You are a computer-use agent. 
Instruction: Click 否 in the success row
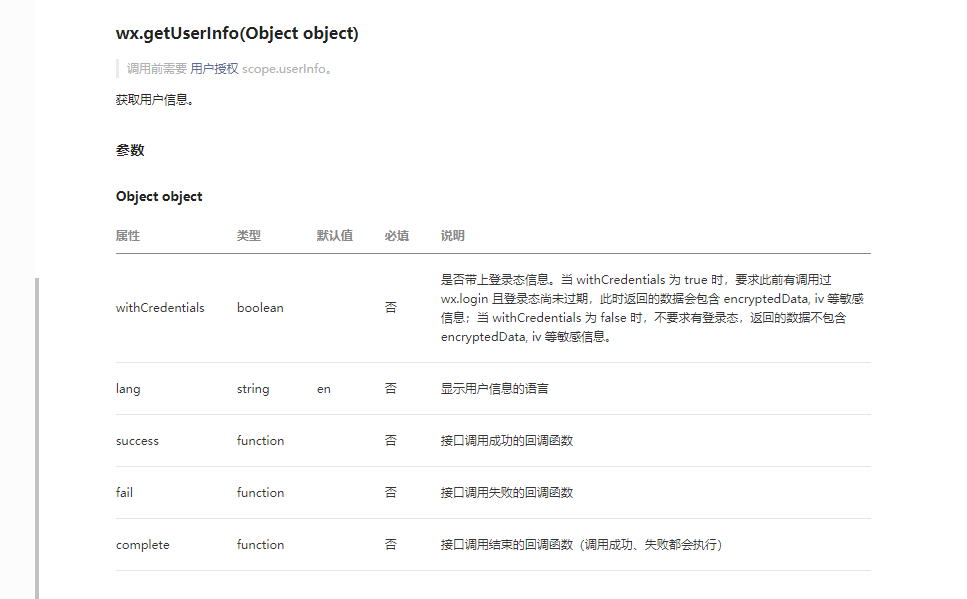pyautogui.click(x=391, y=440)
